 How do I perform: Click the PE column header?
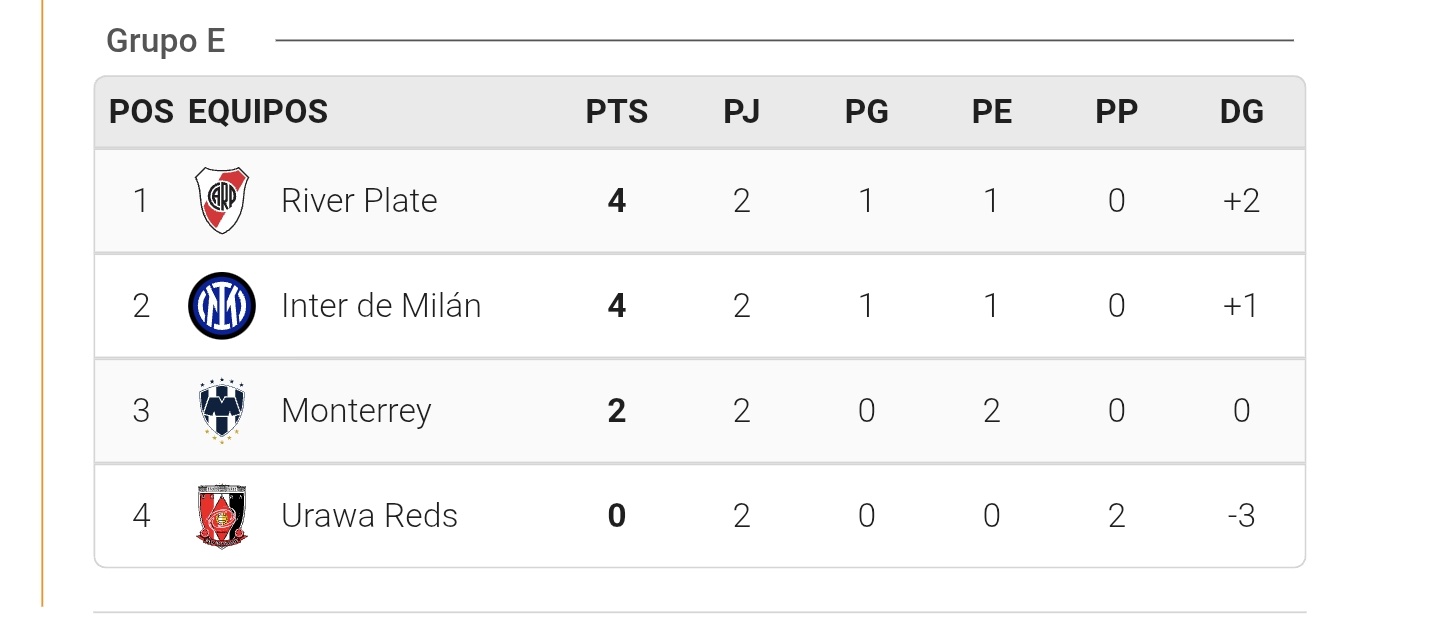coord(992,111)
